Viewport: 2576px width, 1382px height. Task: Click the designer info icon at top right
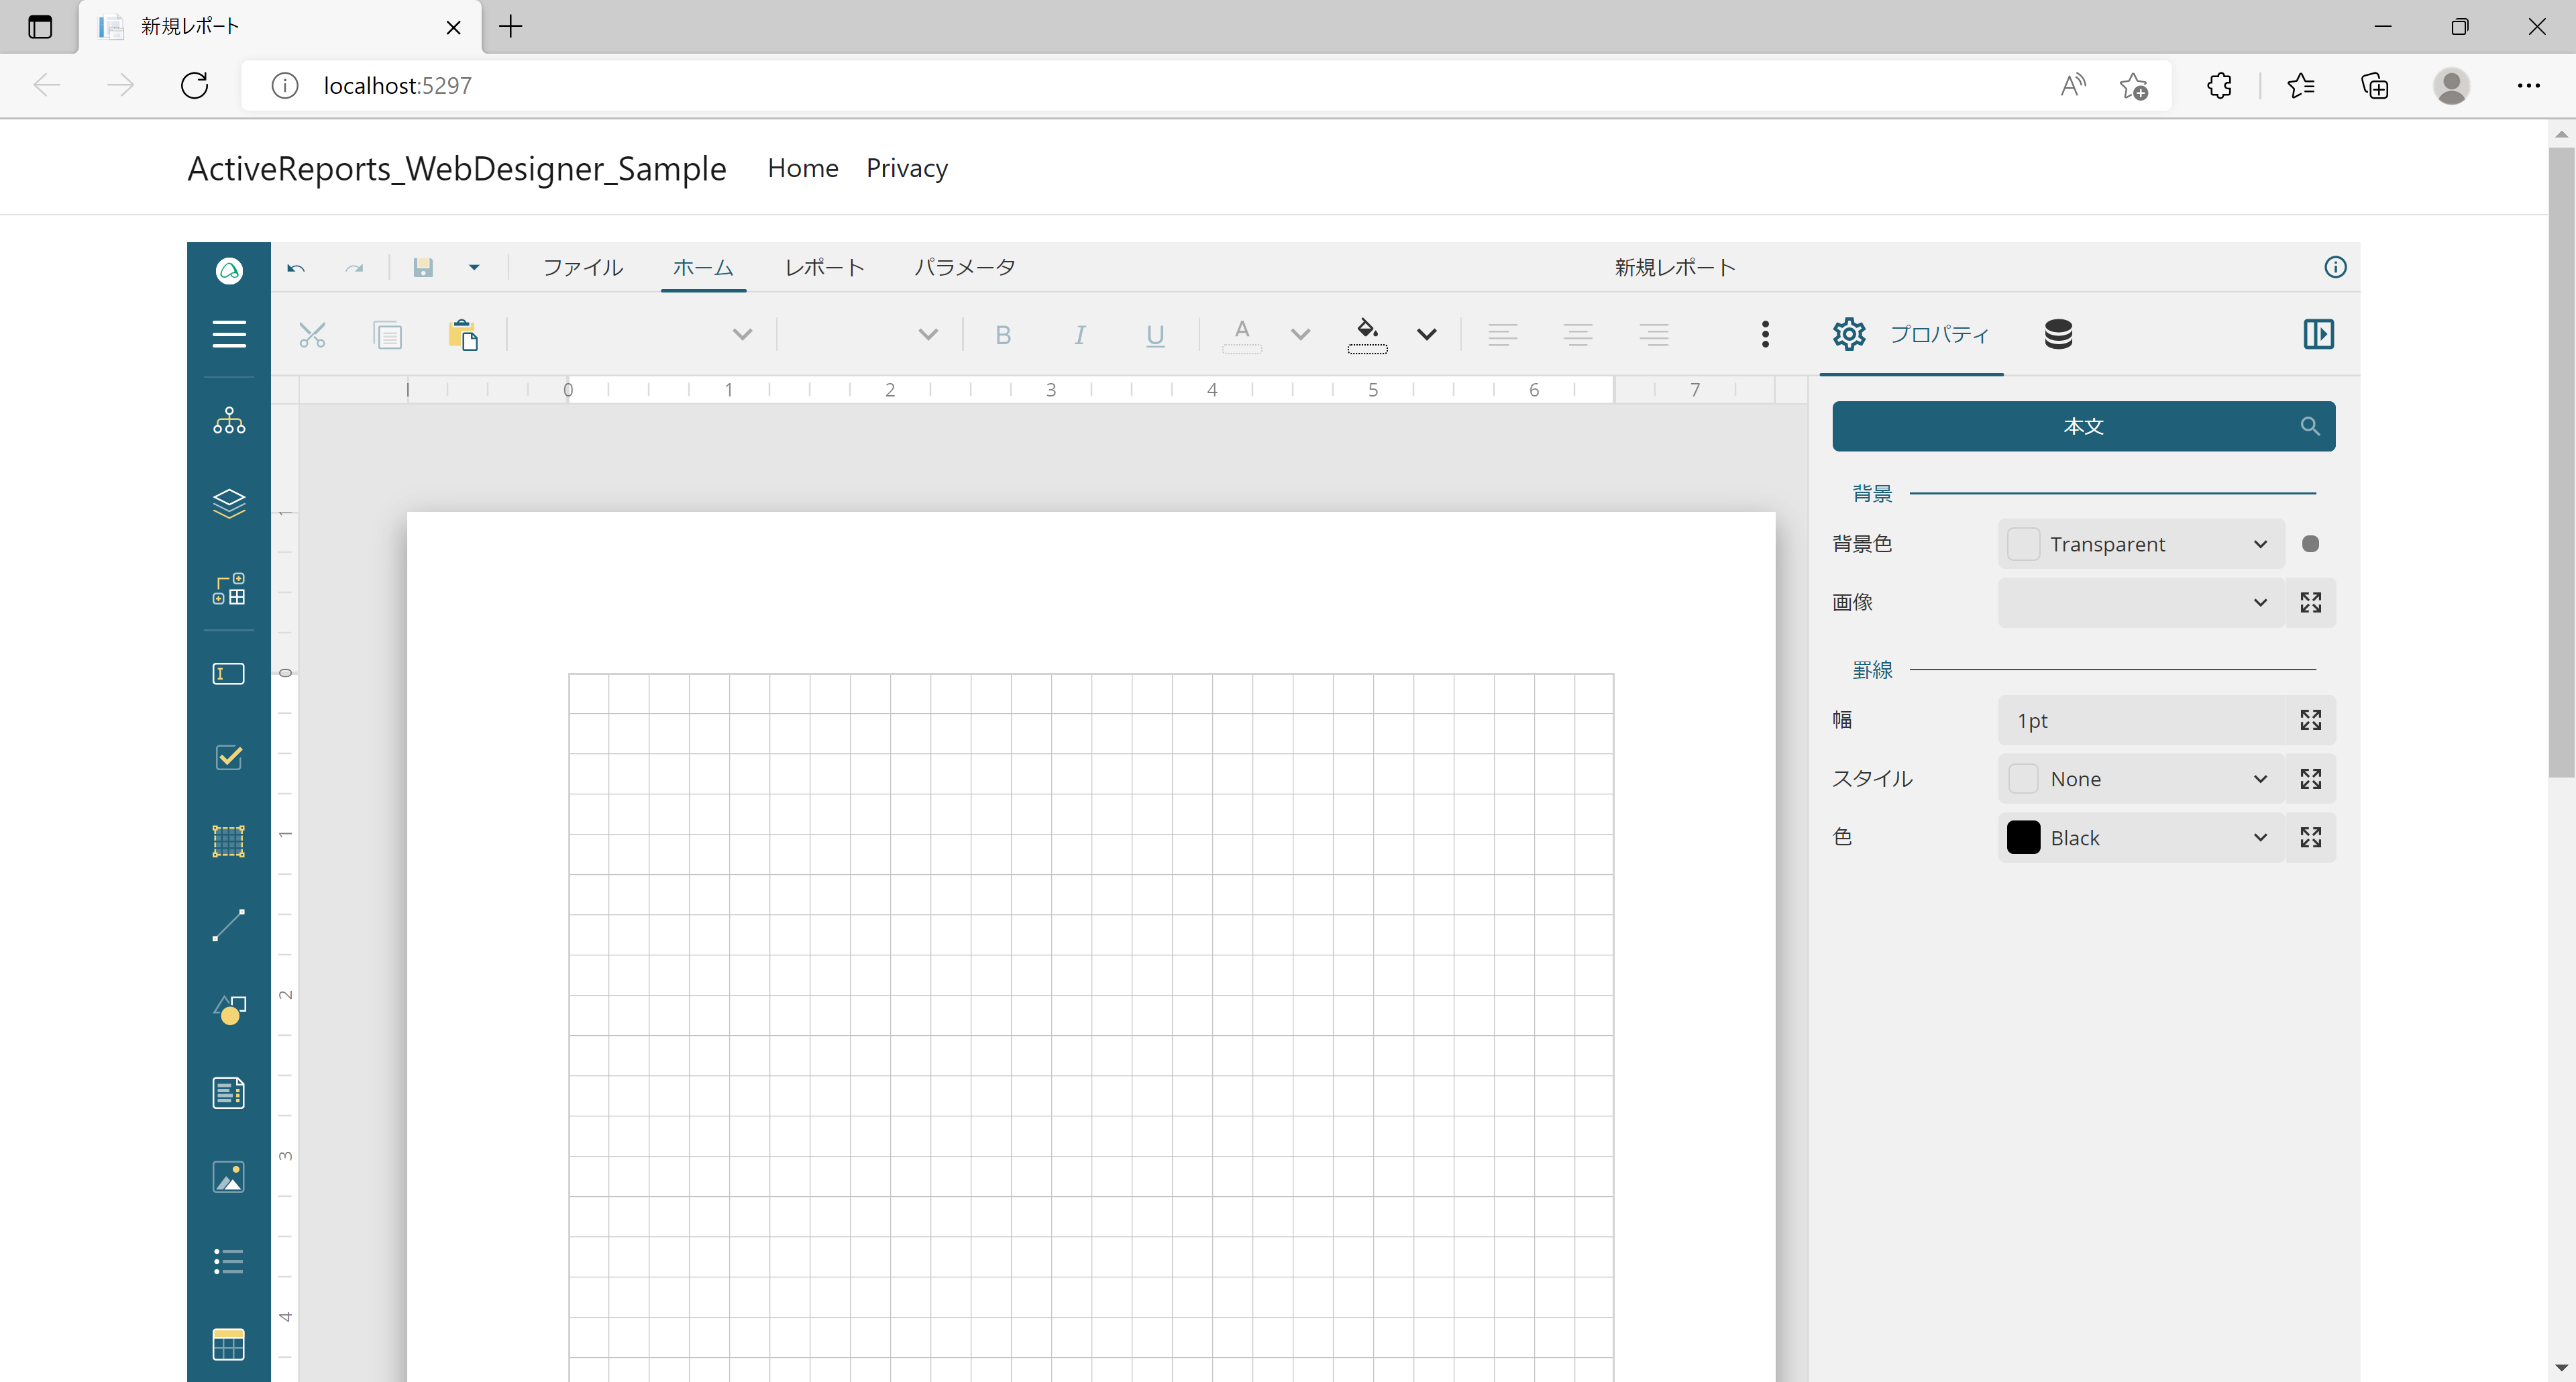(2335, 267)
